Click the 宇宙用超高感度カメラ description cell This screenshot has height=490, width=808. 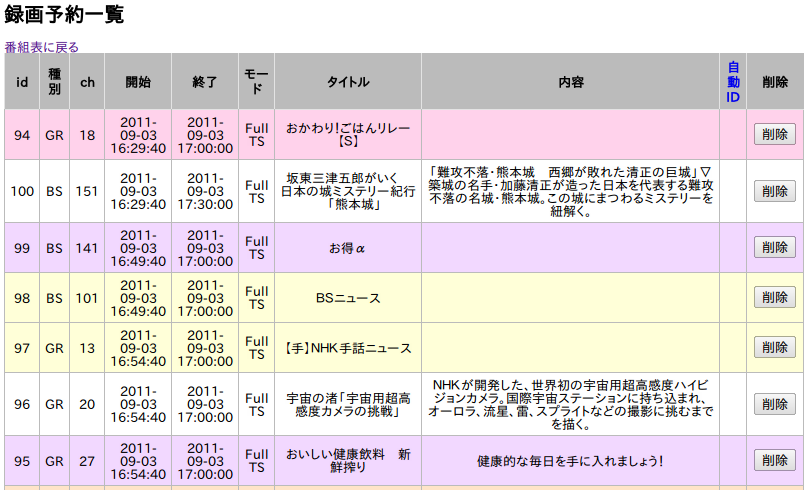(x=570, y=404)
